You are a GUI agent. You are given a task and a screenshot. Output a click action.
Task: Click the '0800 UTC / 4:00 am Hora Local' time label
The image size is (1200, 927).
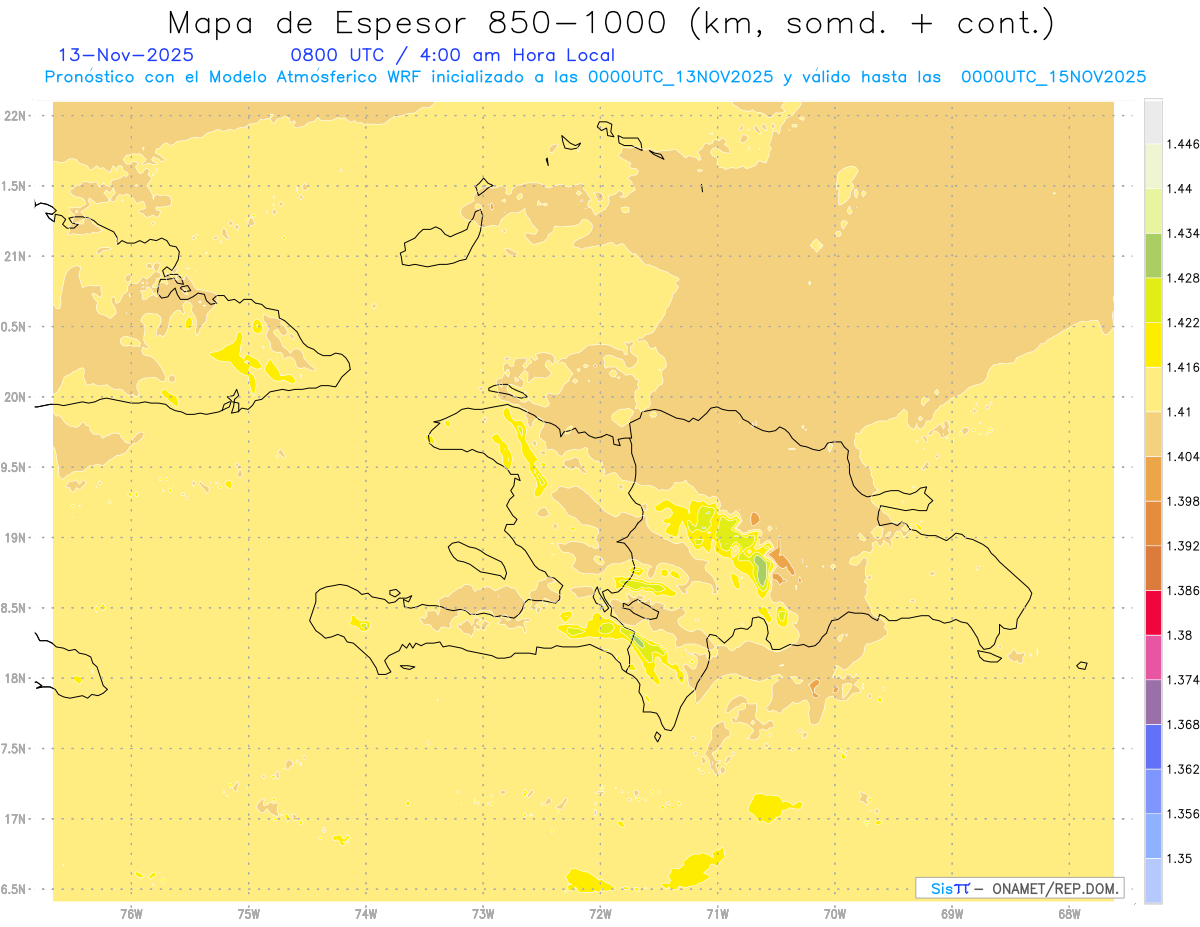click(452, 55)
